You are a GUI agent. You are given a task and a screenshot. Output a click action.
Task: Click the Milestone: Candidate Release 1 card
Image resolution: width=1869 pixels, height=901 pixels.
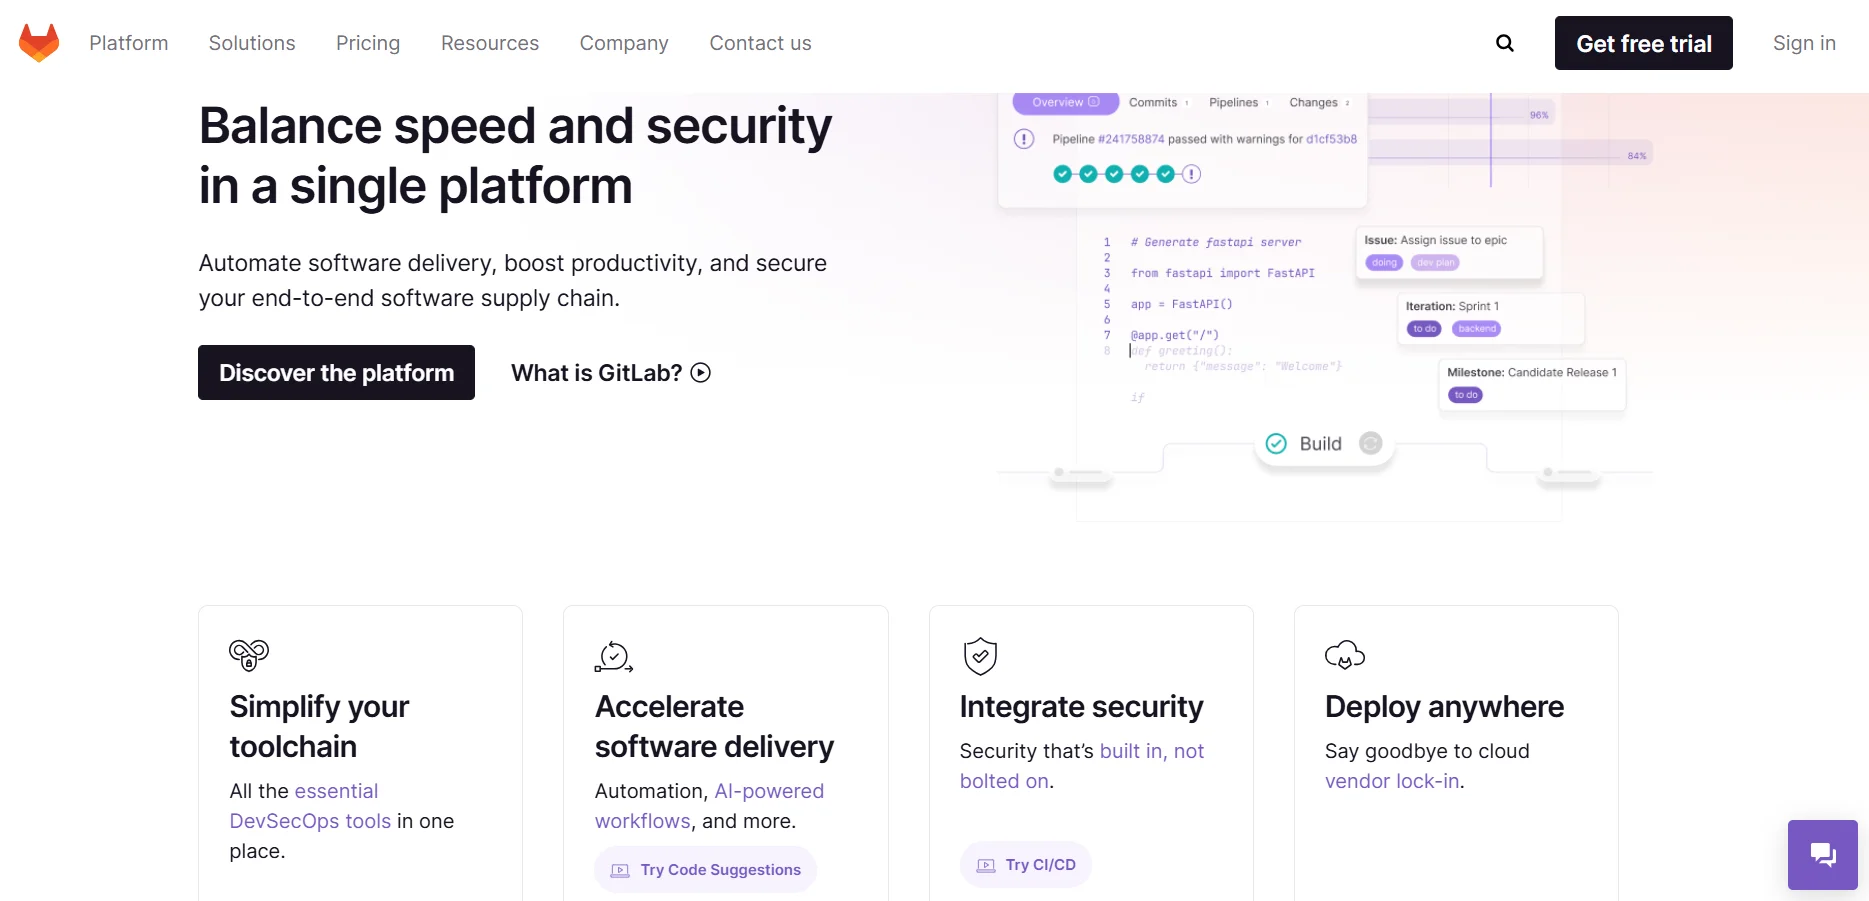[x=1532, y=384]
